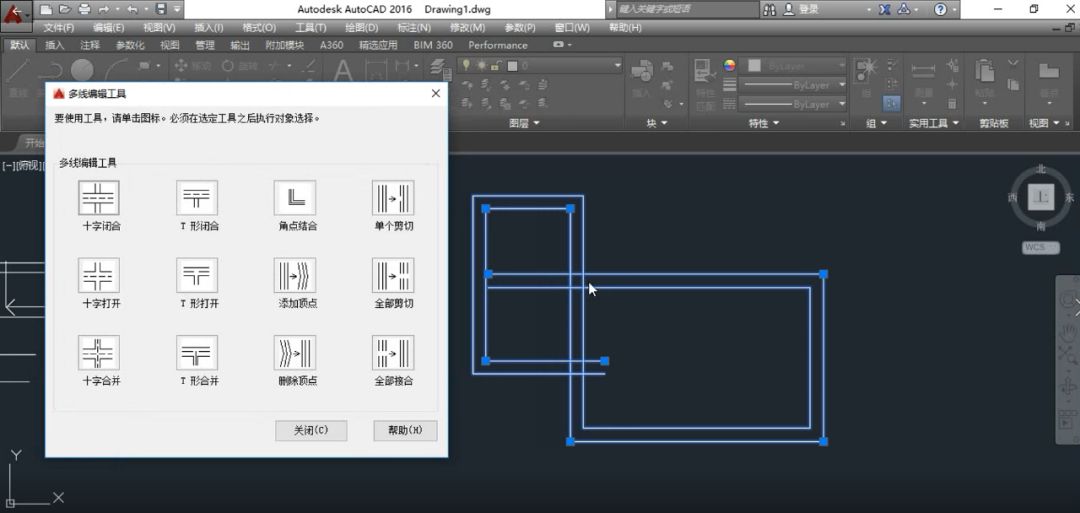Click the Line tool in the ribbon
Image resolution: width=1080 pixels, height=513 pixels.
tap(17, 70)
